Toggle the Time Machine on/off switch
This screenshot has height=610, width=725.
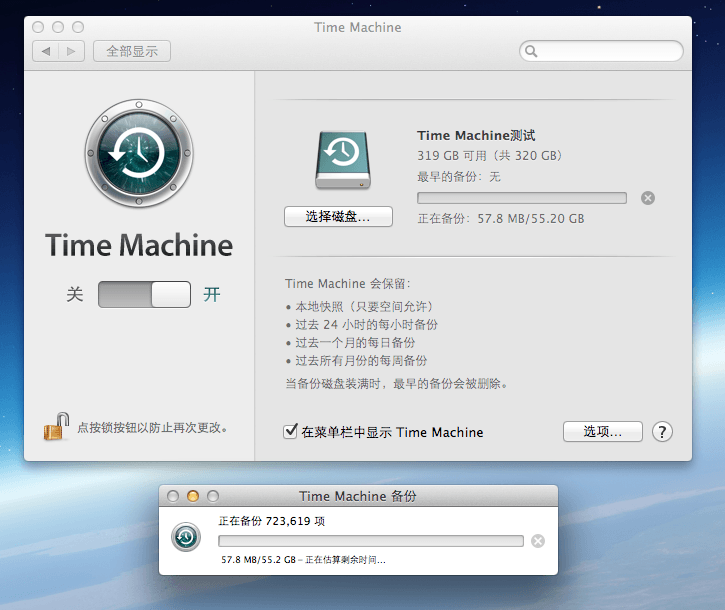click(x=144, y=294)
